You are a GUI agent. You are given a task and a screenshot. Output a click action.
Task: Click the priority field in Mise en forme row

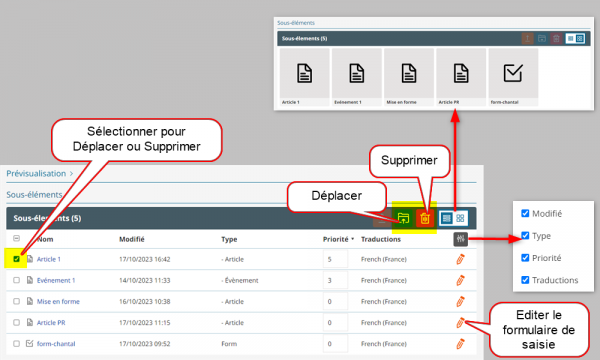pos(335,301)
